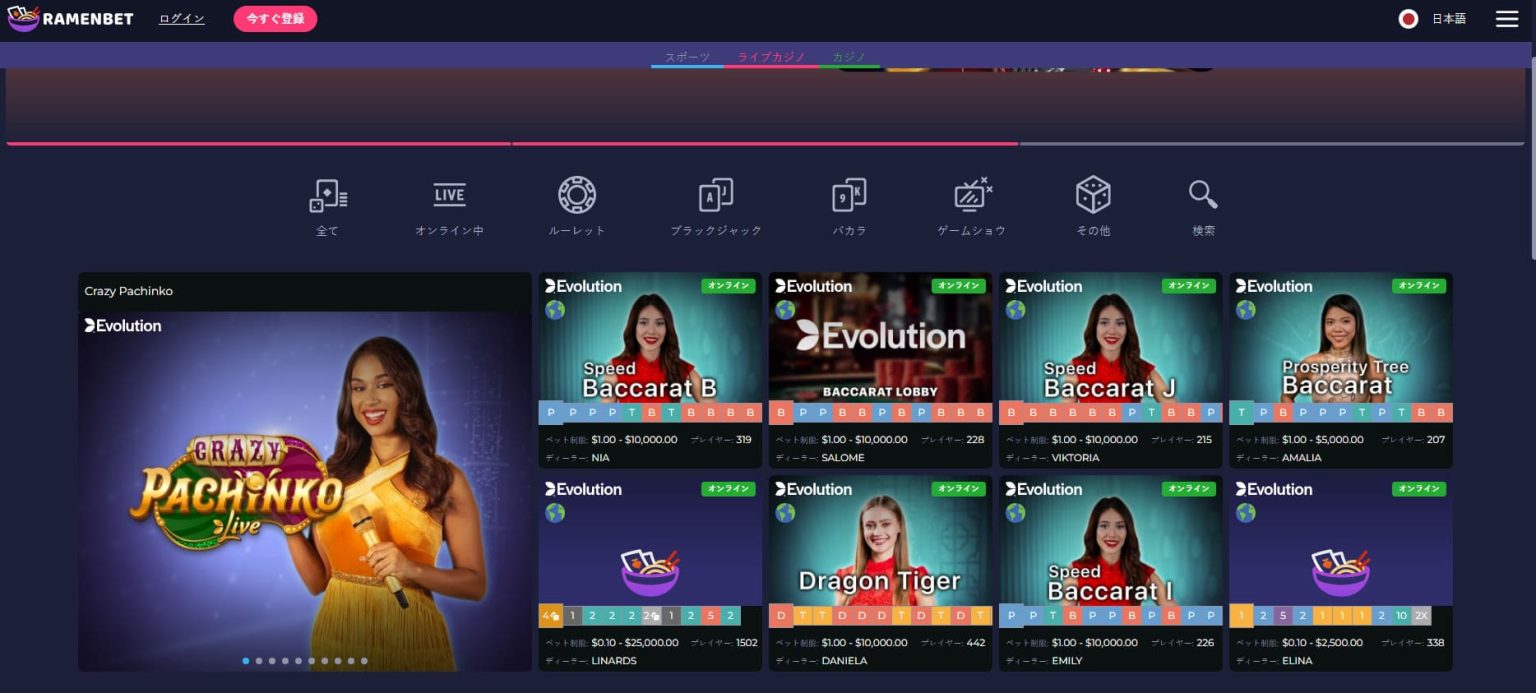
Task: Click the ramen bowl icon on LINARDS card
Action: pyautogui.click(x=650, y=572)
